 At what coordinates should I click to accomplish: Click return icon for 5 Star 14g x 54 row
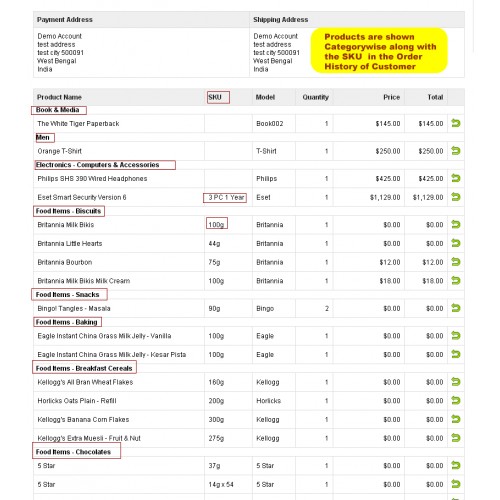456,484
